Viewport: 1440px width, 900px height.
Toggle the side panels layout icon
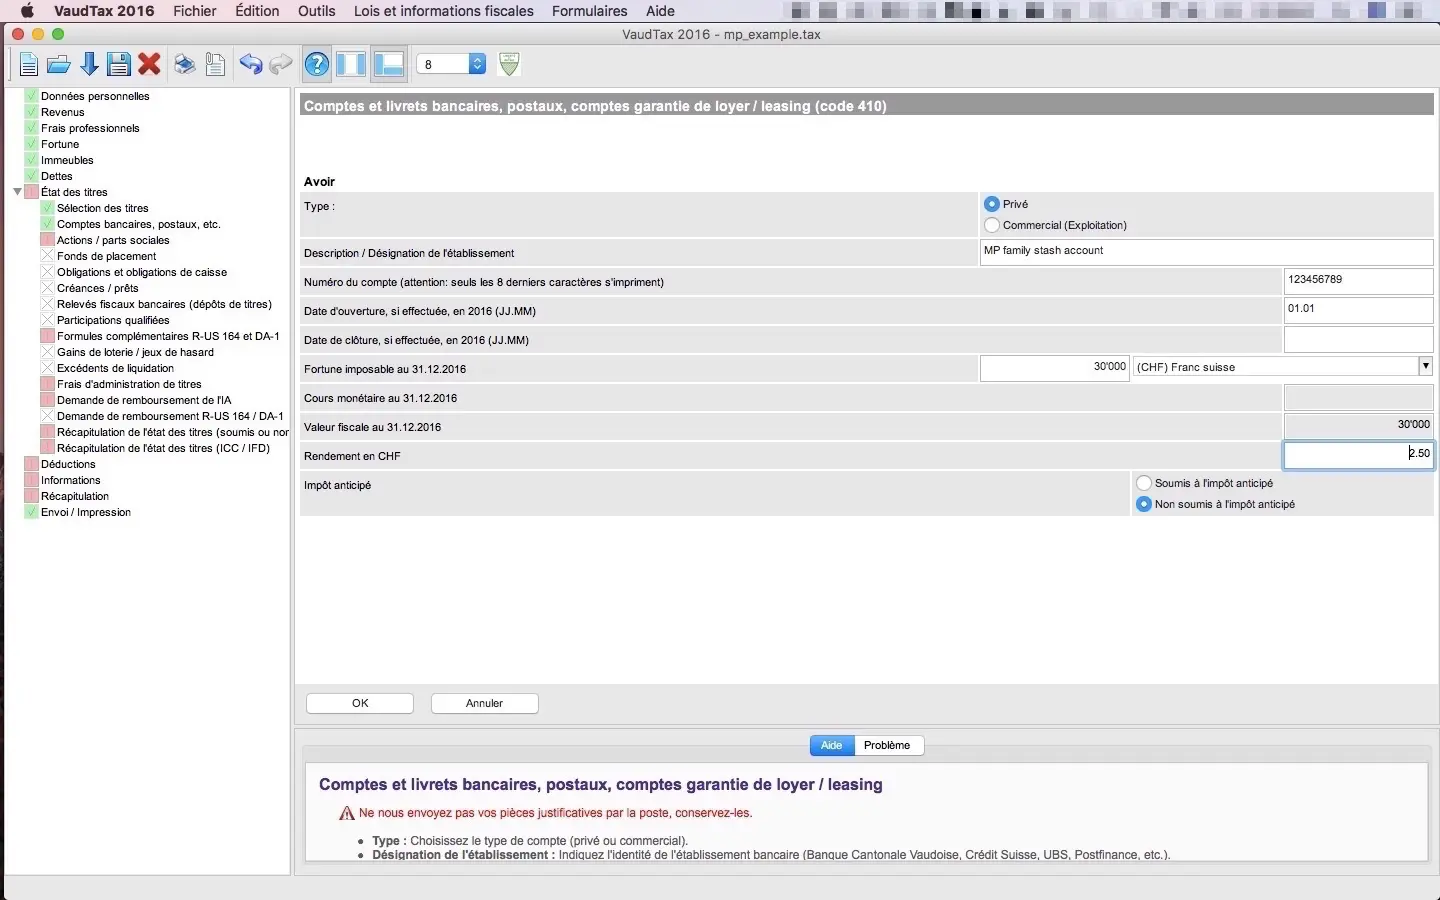351,65
